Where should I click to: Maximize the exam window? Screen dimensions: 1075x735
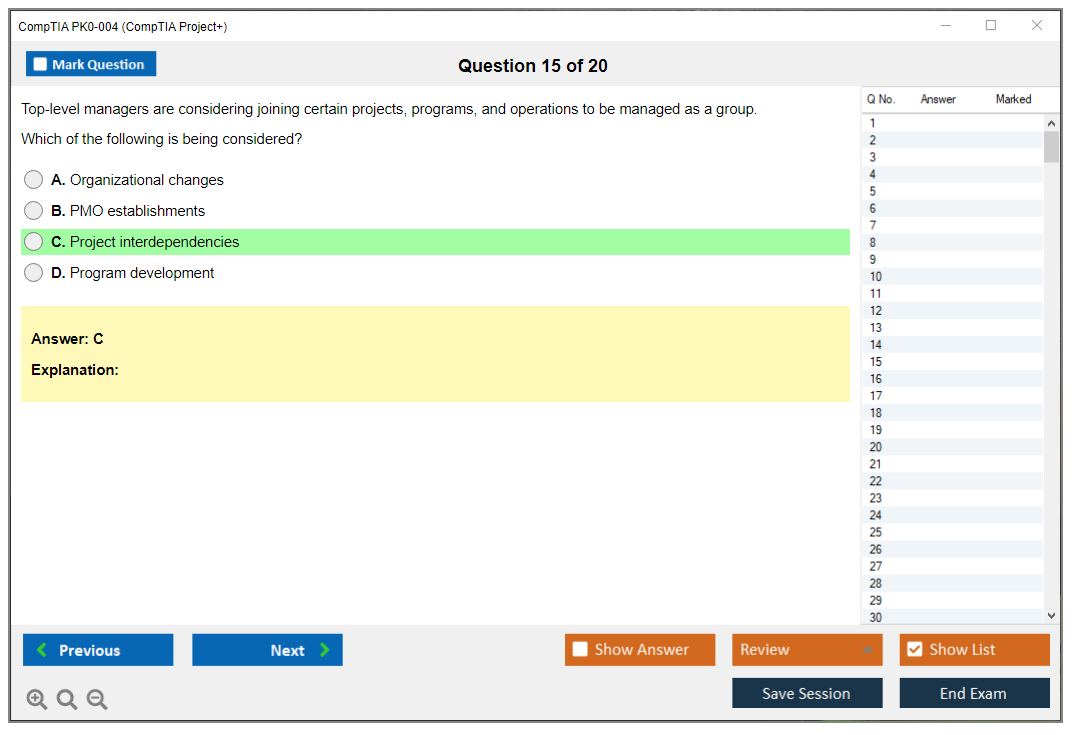[x=991, y=26]
